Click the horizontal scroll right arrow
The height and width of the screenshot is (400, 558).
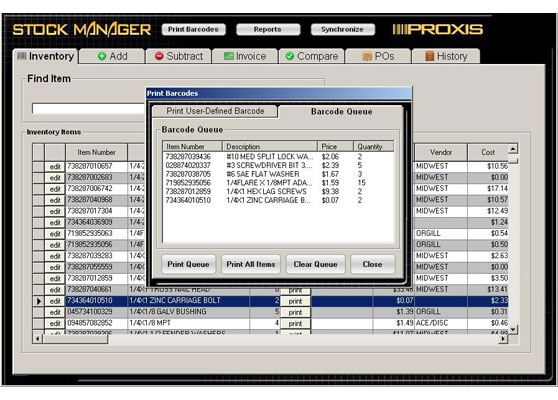tap(503, 339)
